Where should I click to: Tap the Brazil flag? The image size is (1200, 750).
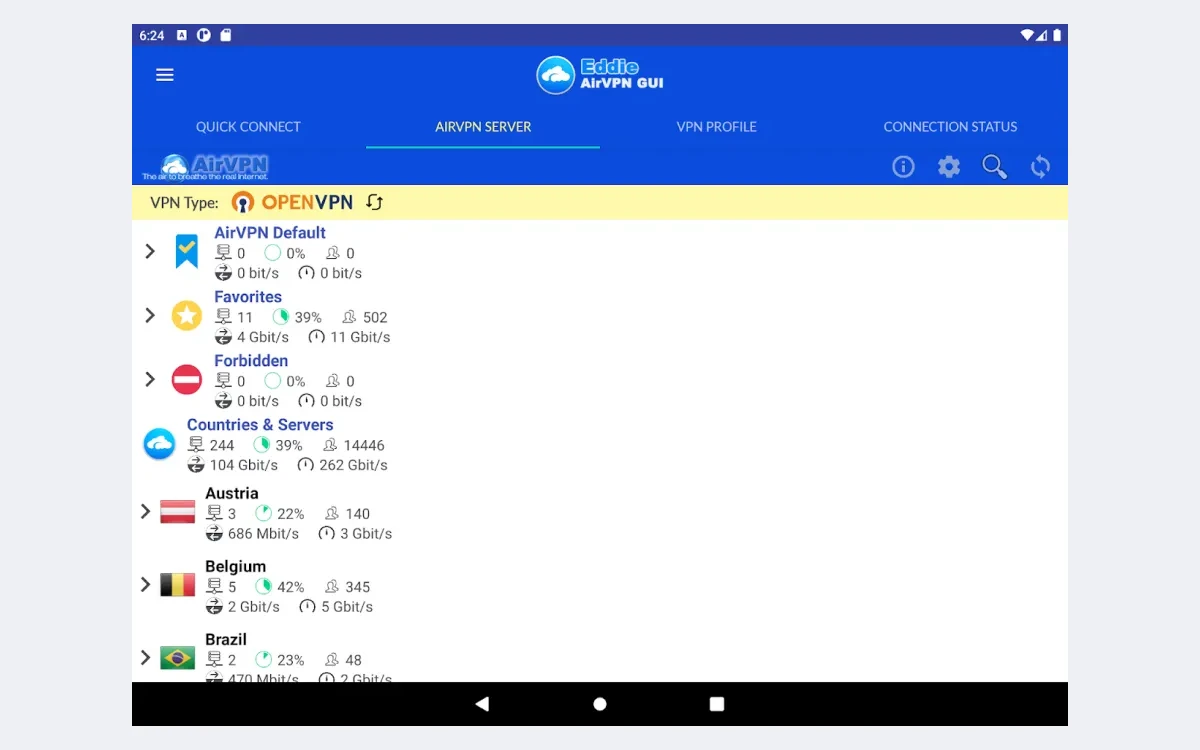[178, 658]
